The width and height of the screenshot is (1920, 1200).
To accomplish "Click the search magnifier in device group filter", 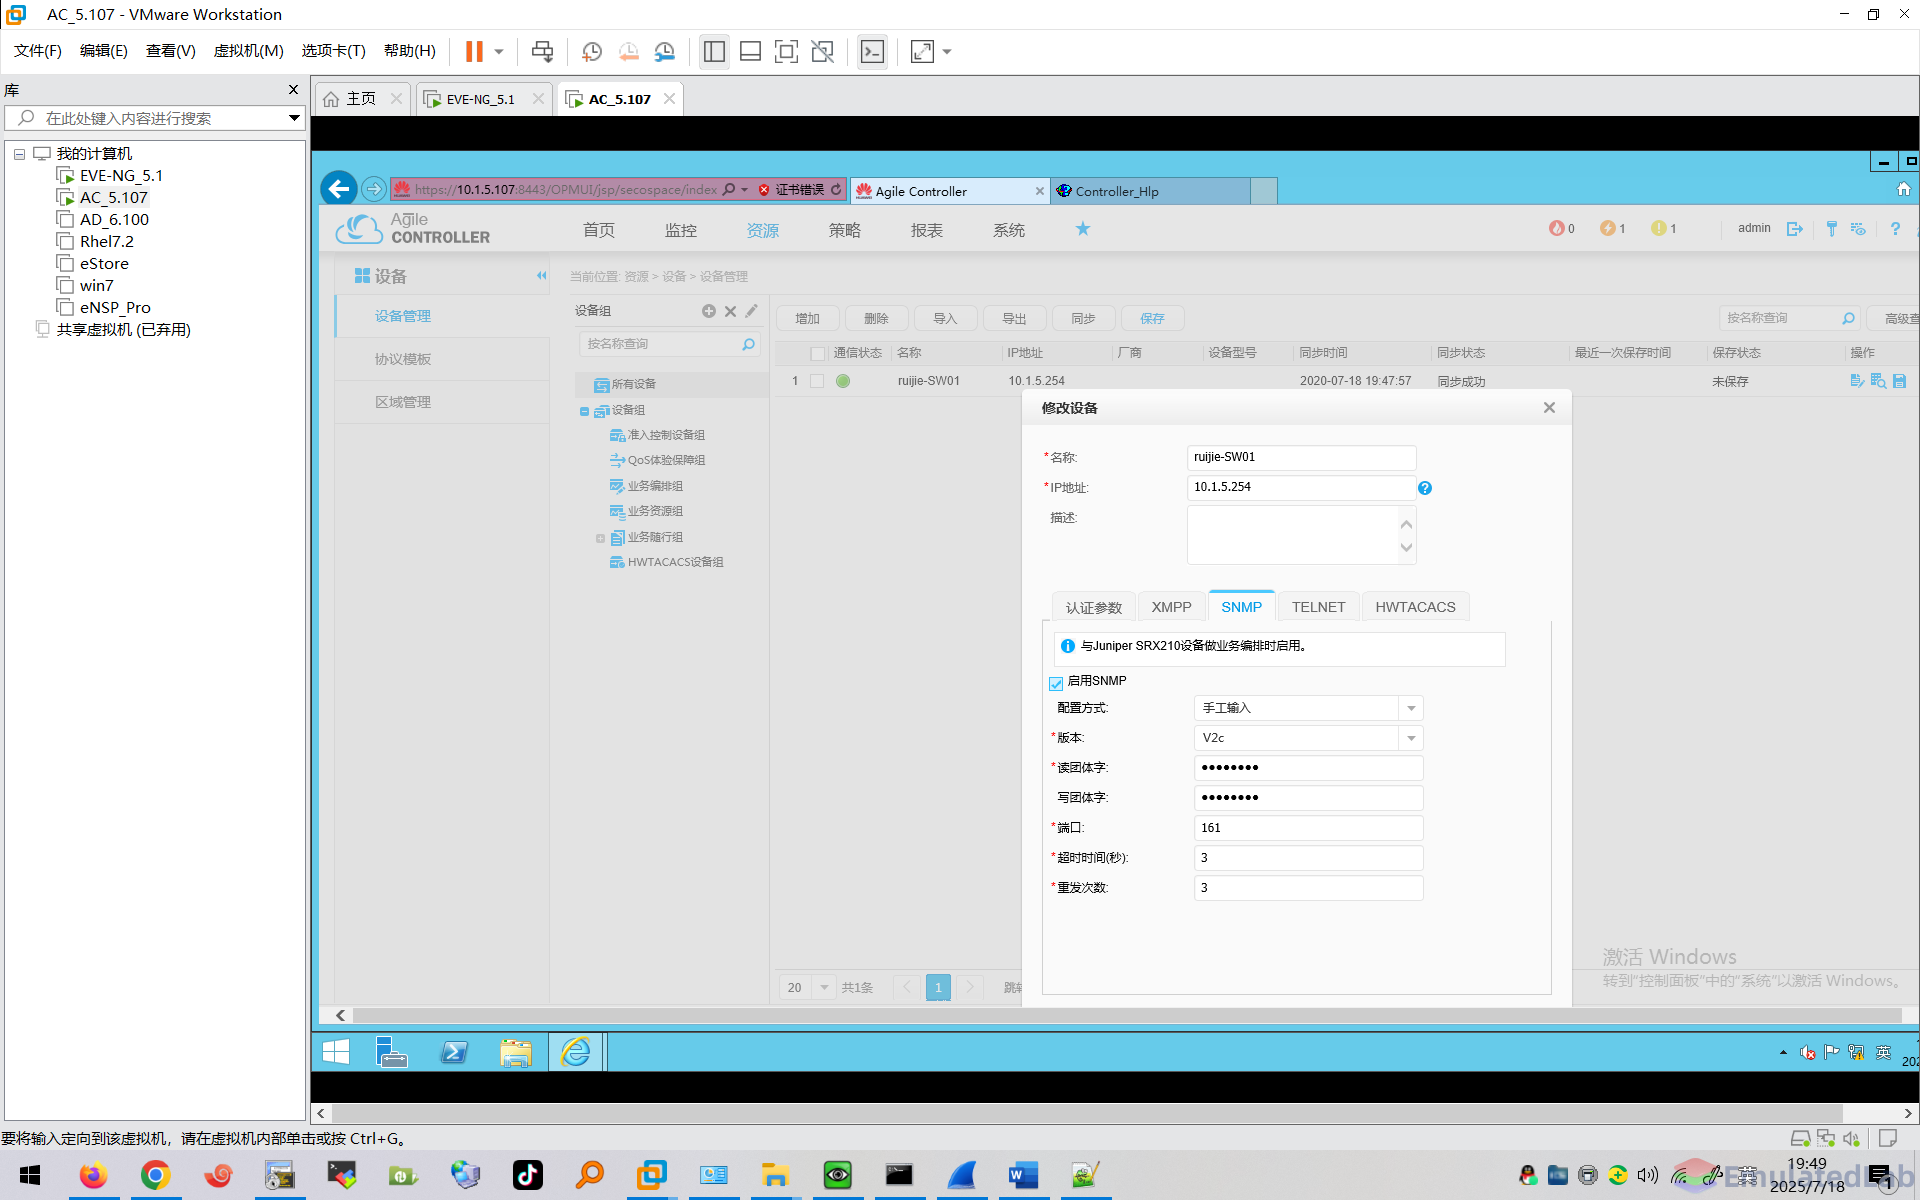I will pyautogui.click(x=748, y=344).
